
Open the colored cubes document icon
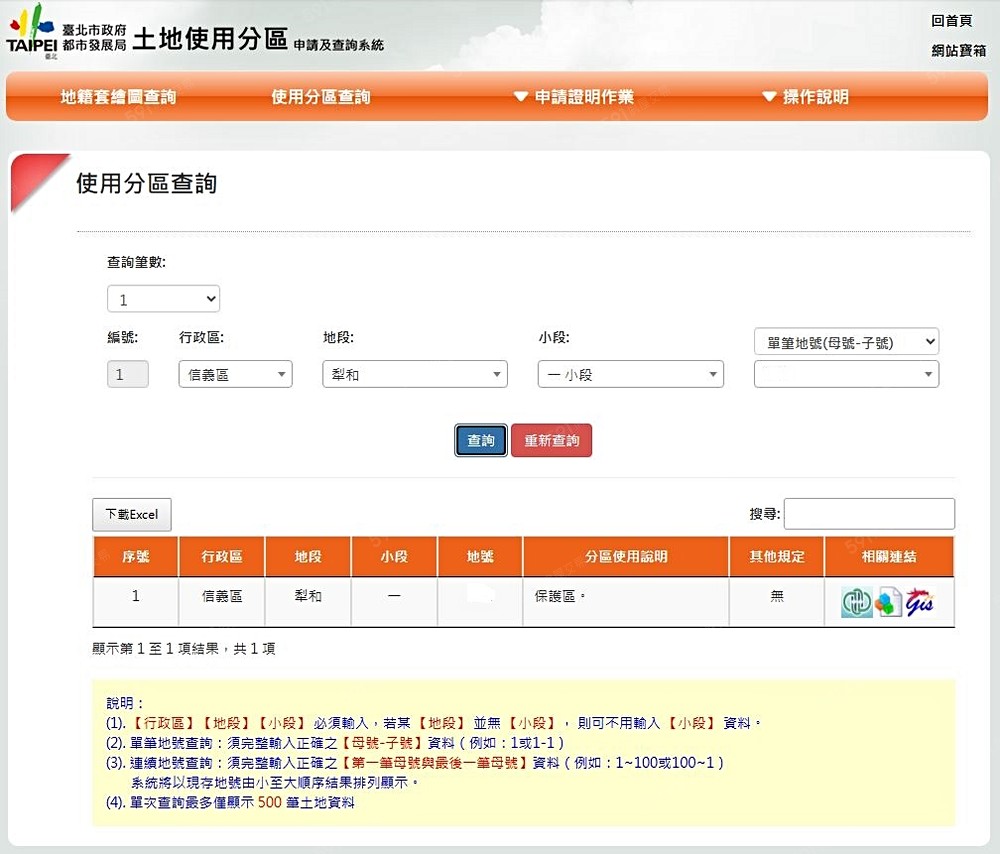(887, 603)
